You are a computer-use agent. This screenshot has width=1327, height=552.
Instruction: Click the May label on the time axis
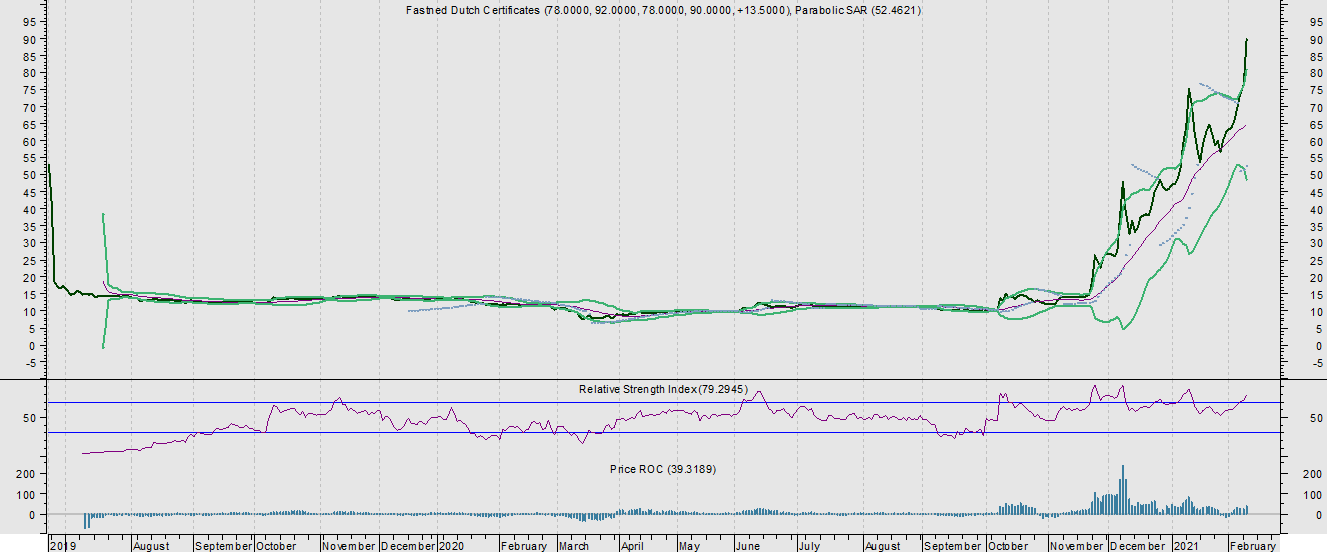pos(689,546)
